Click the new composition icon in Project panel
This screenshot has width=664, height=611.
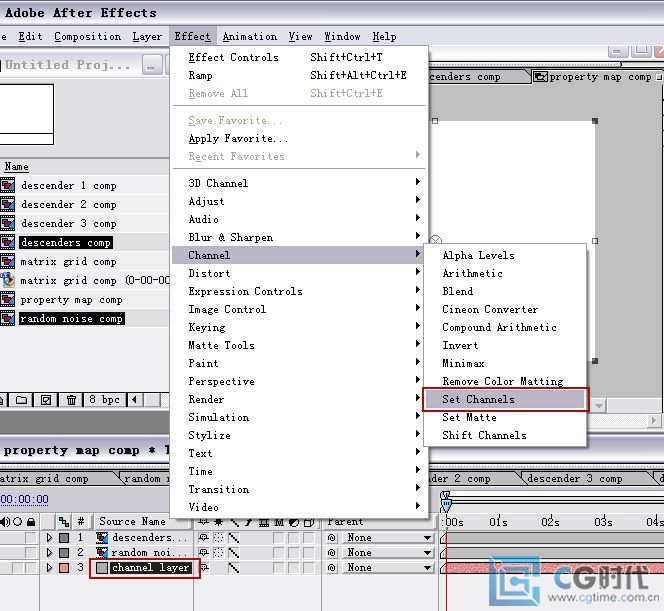(x=46, y=400)
